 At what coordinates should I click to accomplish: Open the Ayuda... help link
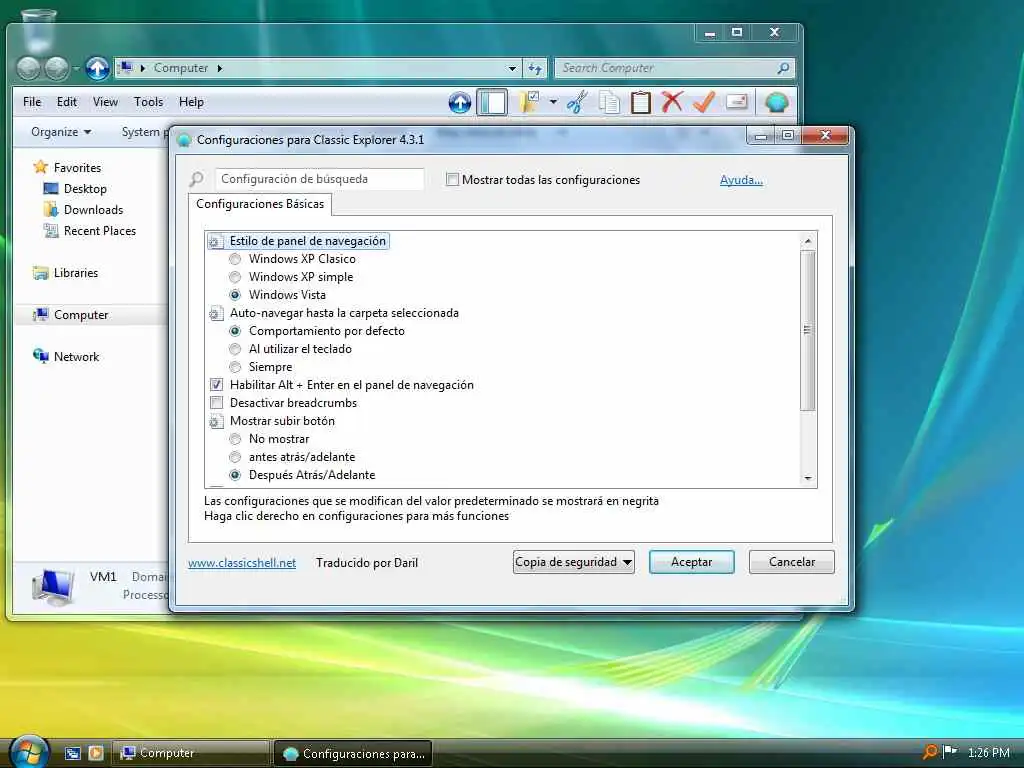point(741,180)
